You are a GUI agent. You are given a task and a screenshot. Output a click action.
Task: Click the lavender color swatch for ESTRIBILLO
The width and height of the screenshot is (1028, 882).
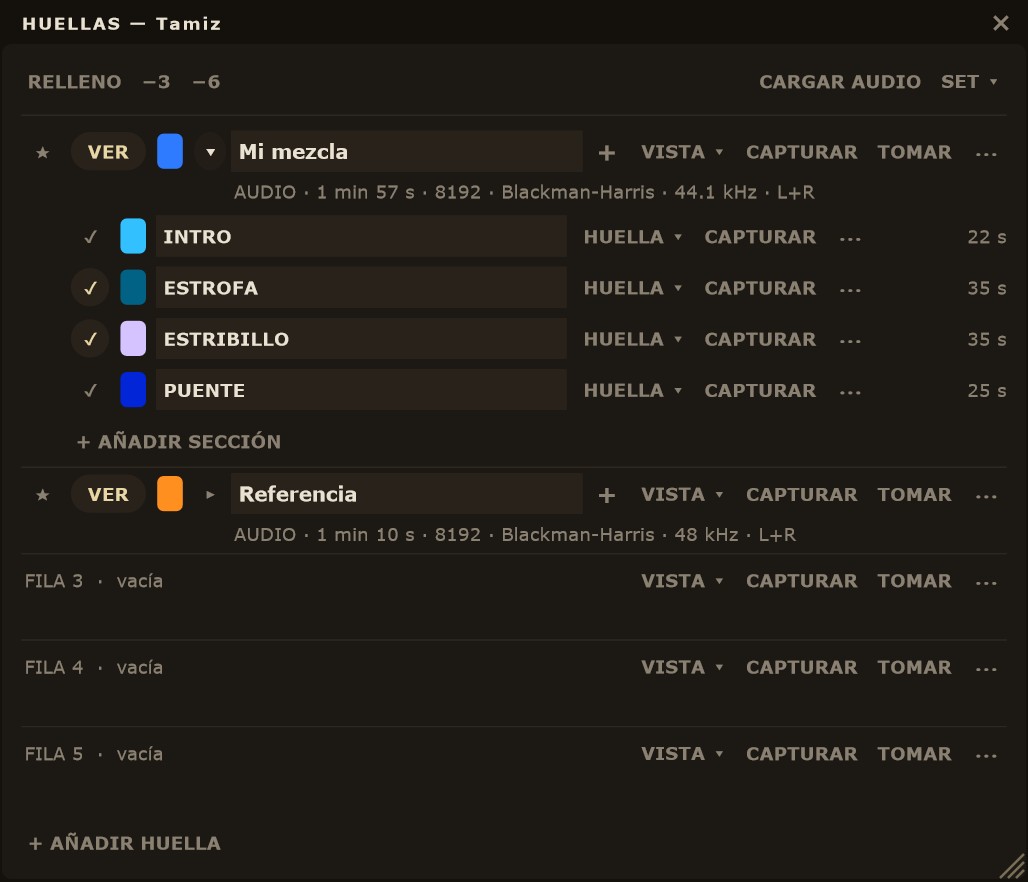pyautogui.click(x=133, y=339)
